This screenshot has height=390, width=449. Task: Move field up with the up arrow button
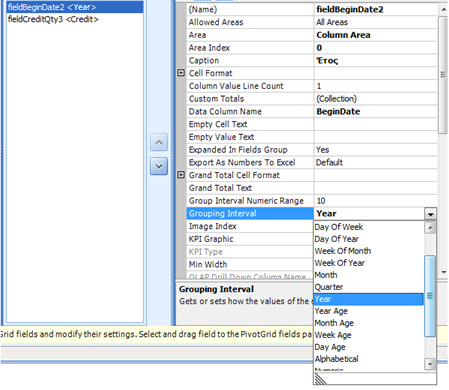(159, 142)
